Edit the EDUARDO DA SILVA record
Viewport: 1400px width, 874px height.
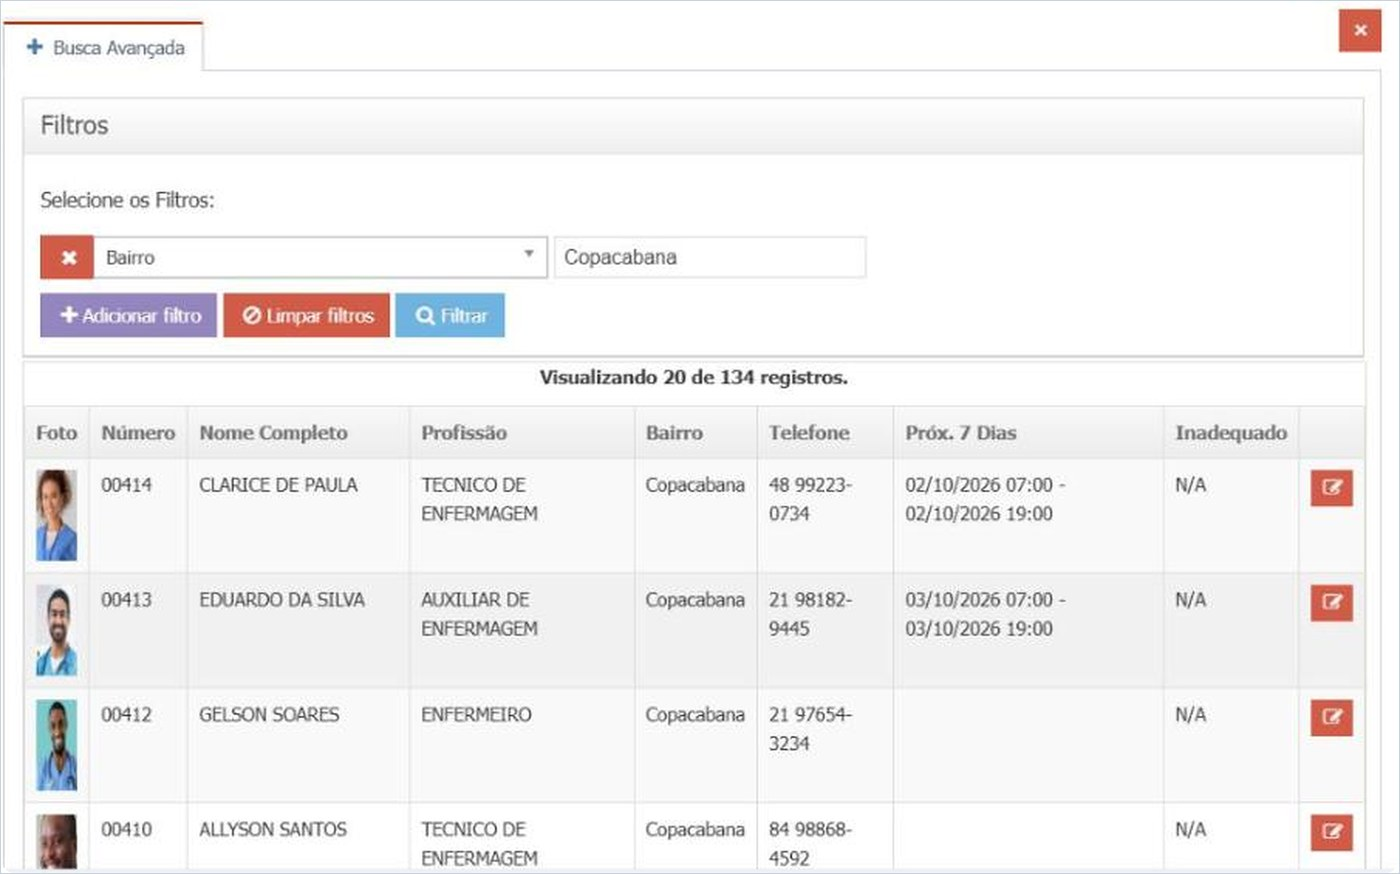[x=1331, y=603]
